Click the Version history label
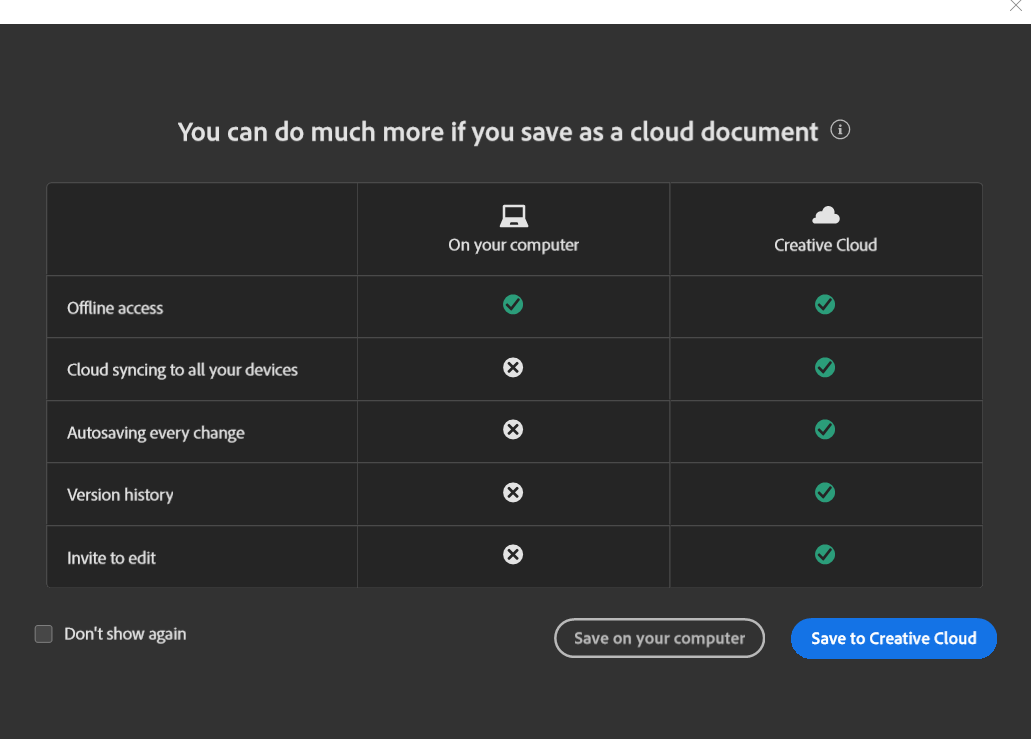This screenshot has height=739, width=1031. point(120,494)
